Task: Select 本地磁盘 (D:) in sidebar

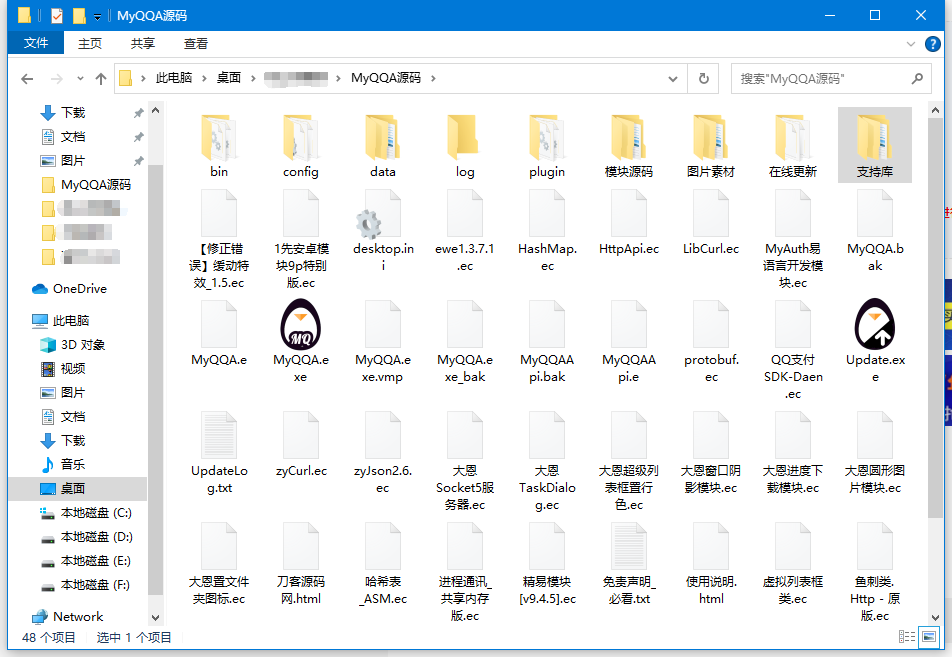Action: (x=96, y=537)
